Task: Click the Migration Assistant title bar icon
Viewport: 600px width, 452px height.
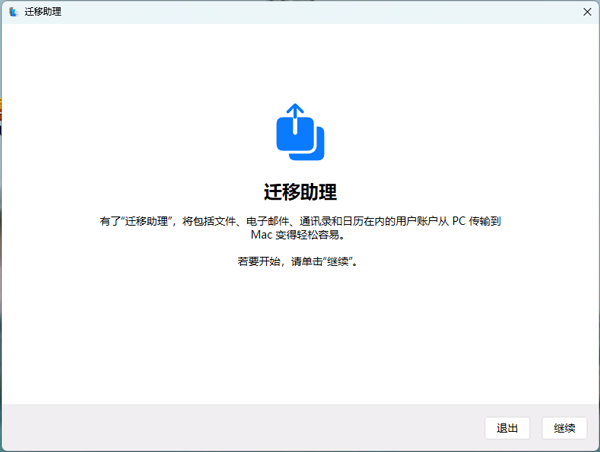Action: click(x=14, y=12)
